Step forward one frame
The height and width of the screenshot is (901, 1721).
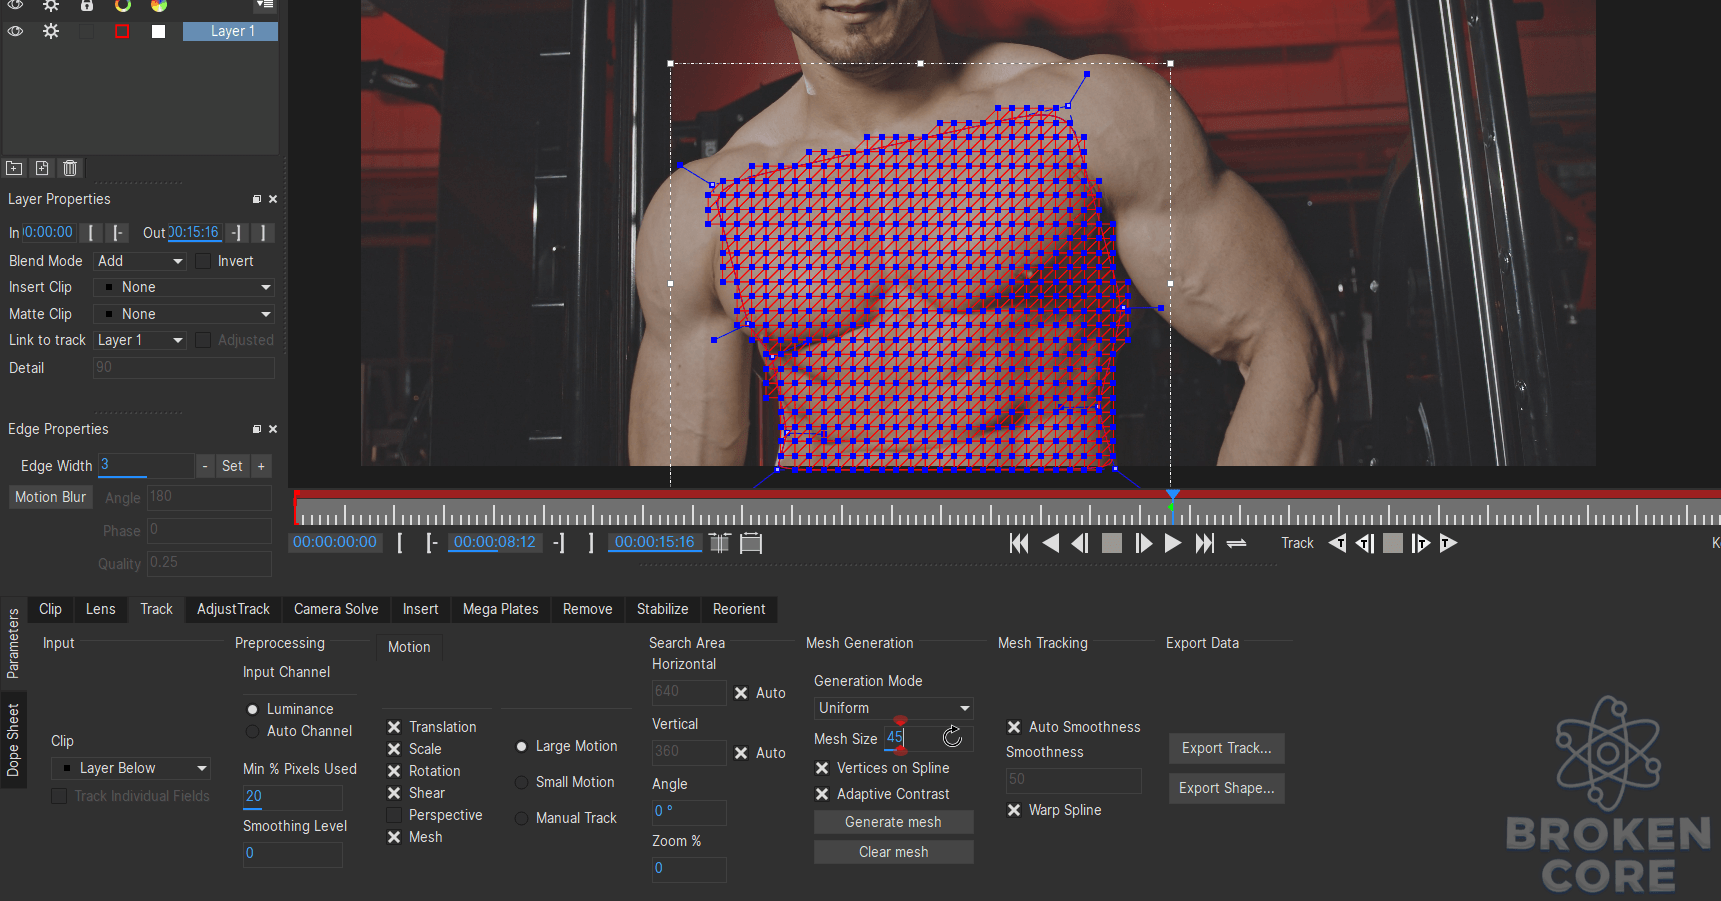point(1143,543)
